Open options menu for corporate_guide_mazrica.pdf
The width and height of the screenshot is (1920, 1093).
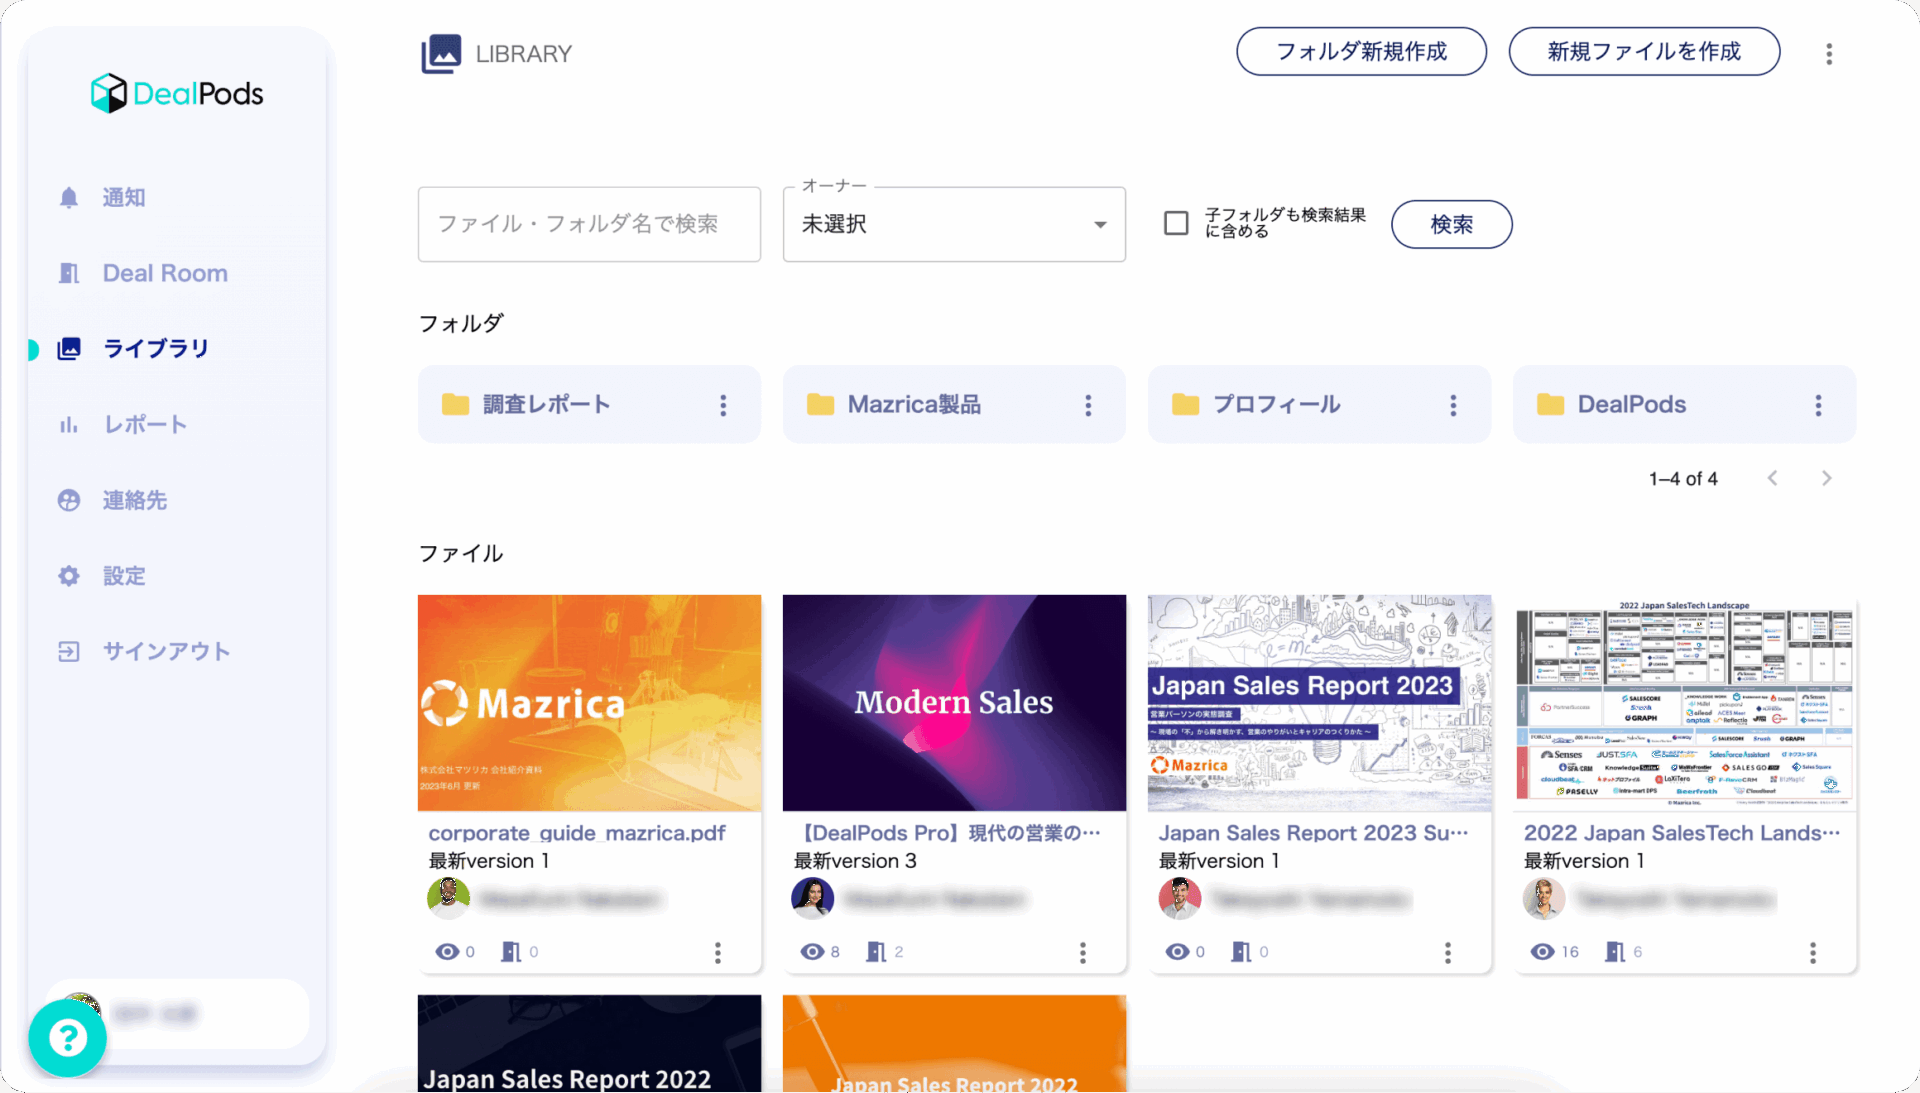point(717,952)
